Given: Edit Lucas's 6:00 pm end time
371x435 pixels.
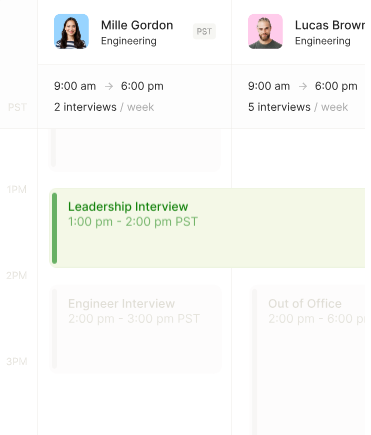Looking at the screenshot, I should (x=336, y=86).
